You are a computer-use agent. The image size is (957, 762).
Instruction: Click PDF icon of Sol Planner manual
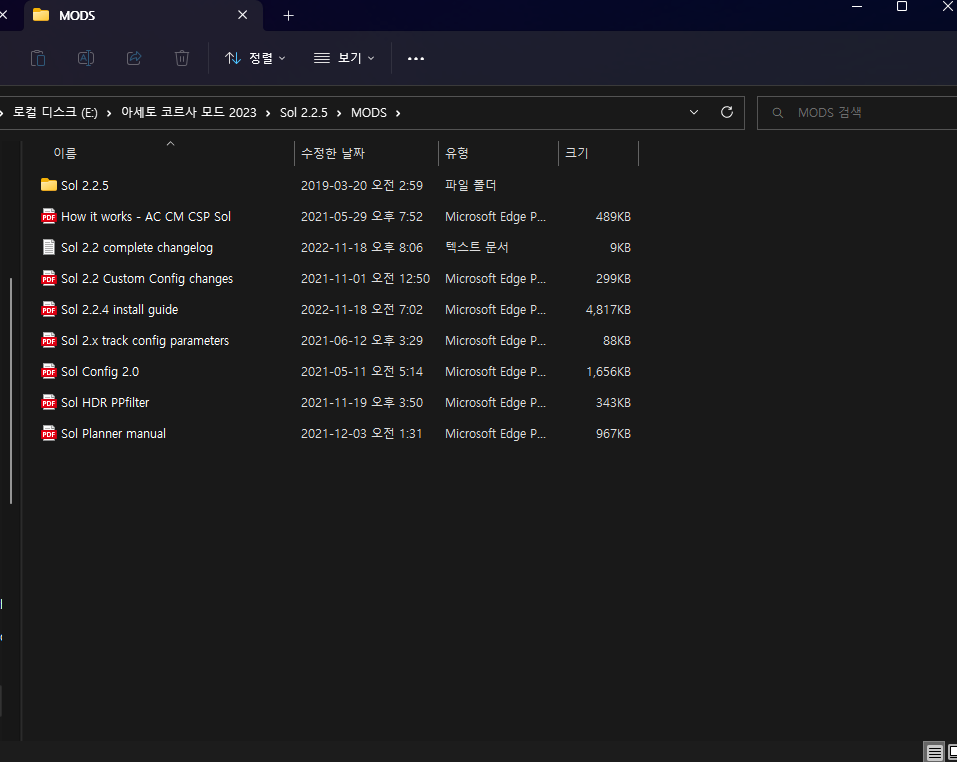click(x=49, y=433)
